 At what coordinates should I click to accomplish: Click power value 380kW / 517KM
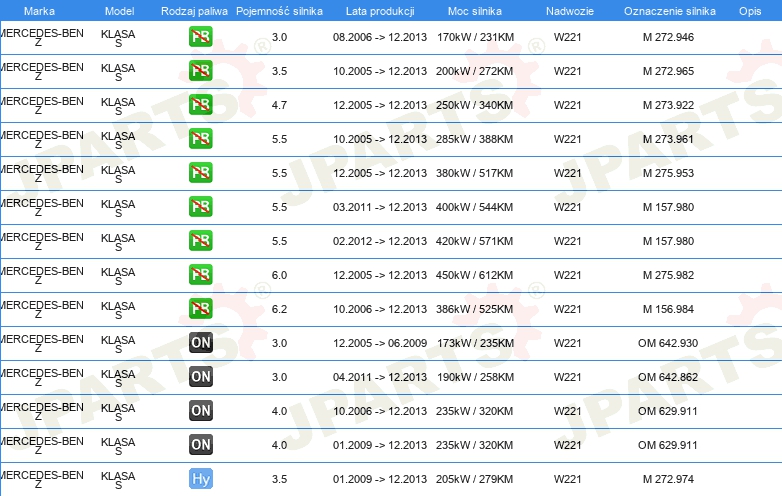[474, 173]
